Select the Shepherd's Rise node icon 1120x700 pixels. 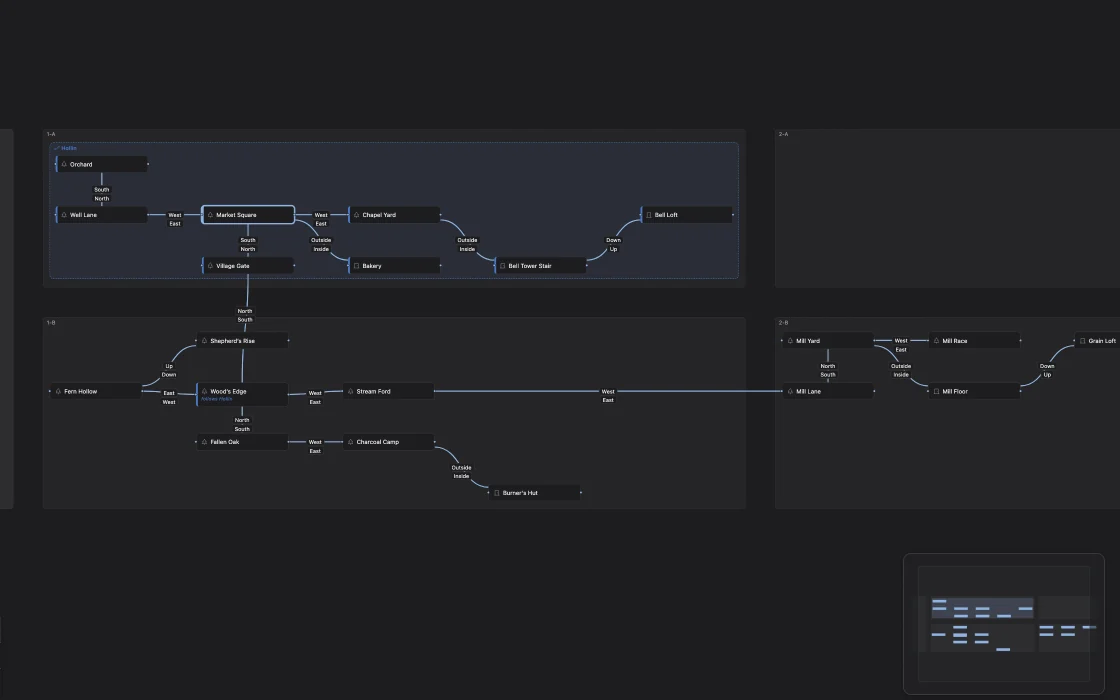click(x=204, y=341)
